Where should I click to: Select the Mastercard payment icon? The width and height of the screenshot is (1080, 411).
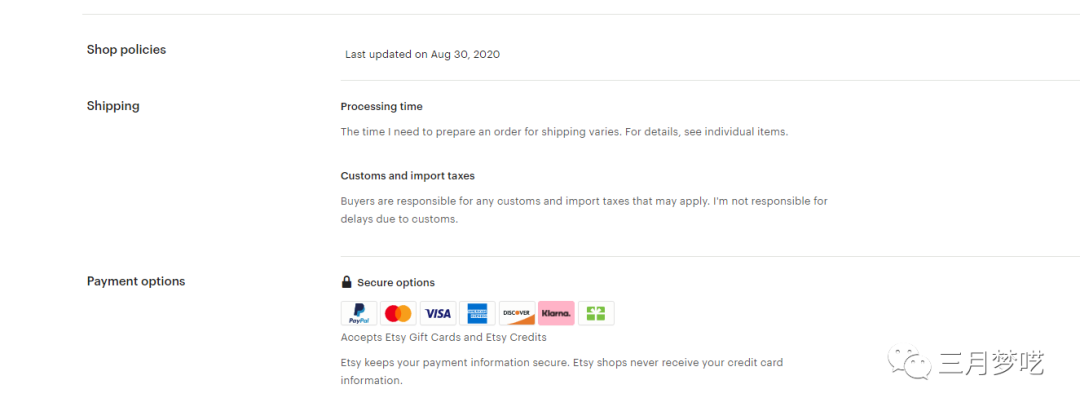pyautogui.click(x=398, y=314)
